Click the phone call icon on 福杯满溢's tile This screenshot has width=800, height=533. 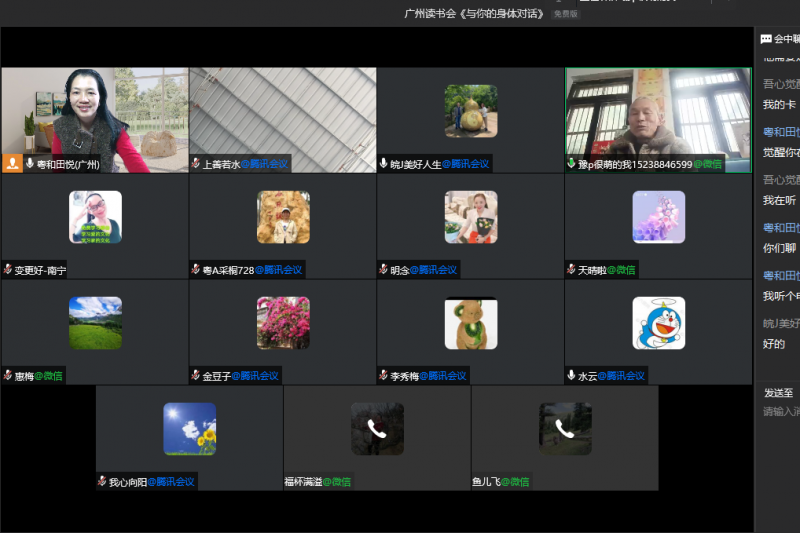point(377,429)
